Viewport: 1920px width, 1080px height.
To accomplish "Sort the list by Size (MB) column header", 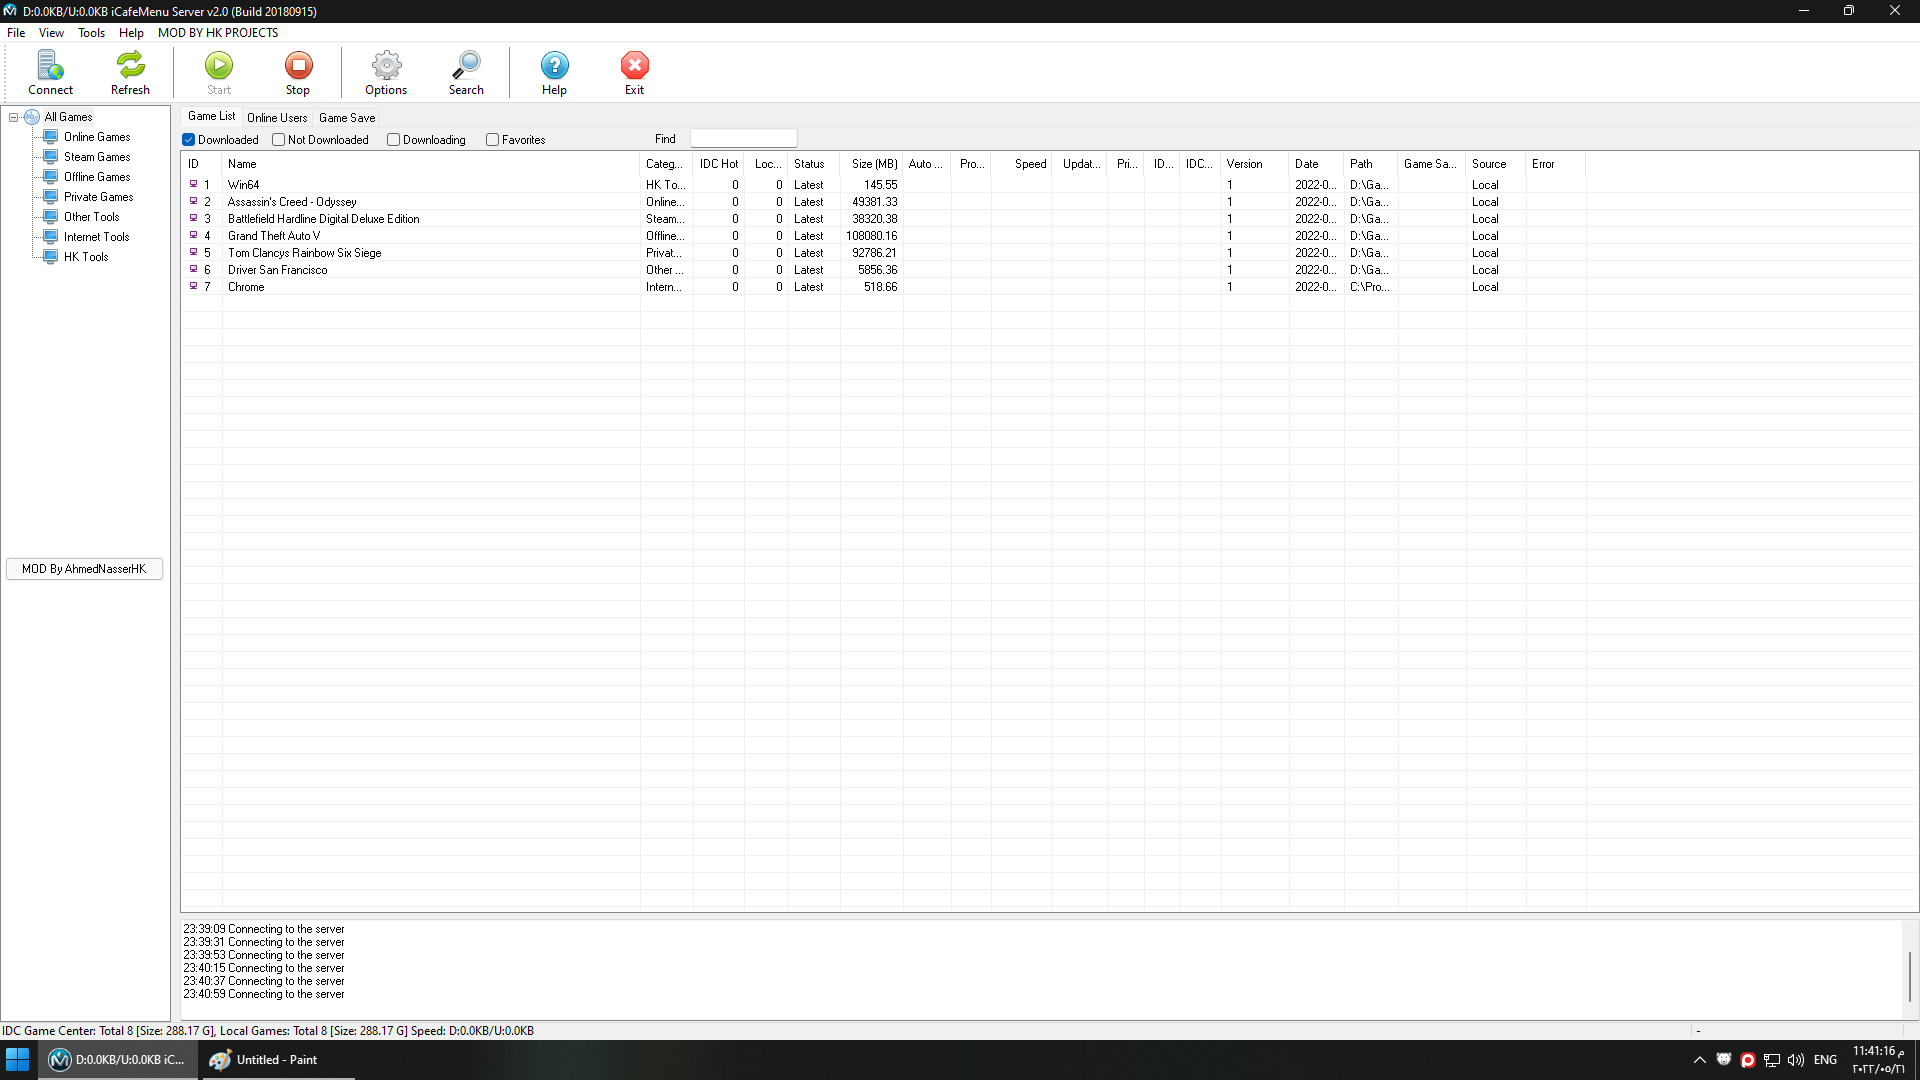I will click(x=873, y=164).
